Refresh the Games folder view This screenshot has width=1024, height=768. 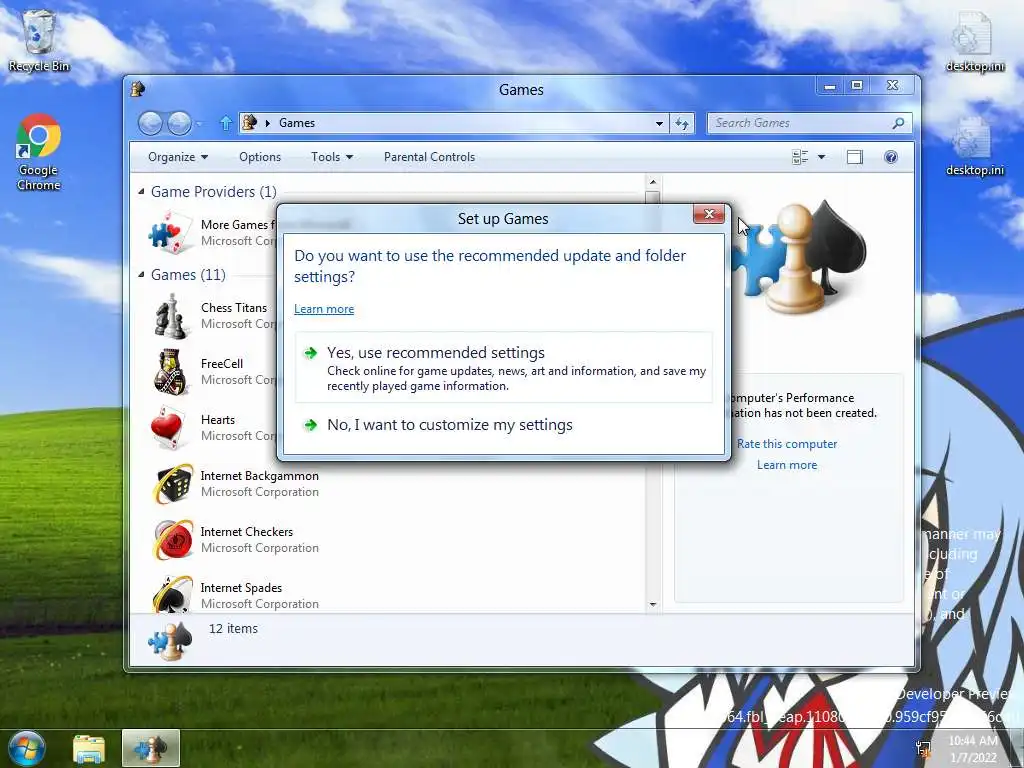coord(682,123)
